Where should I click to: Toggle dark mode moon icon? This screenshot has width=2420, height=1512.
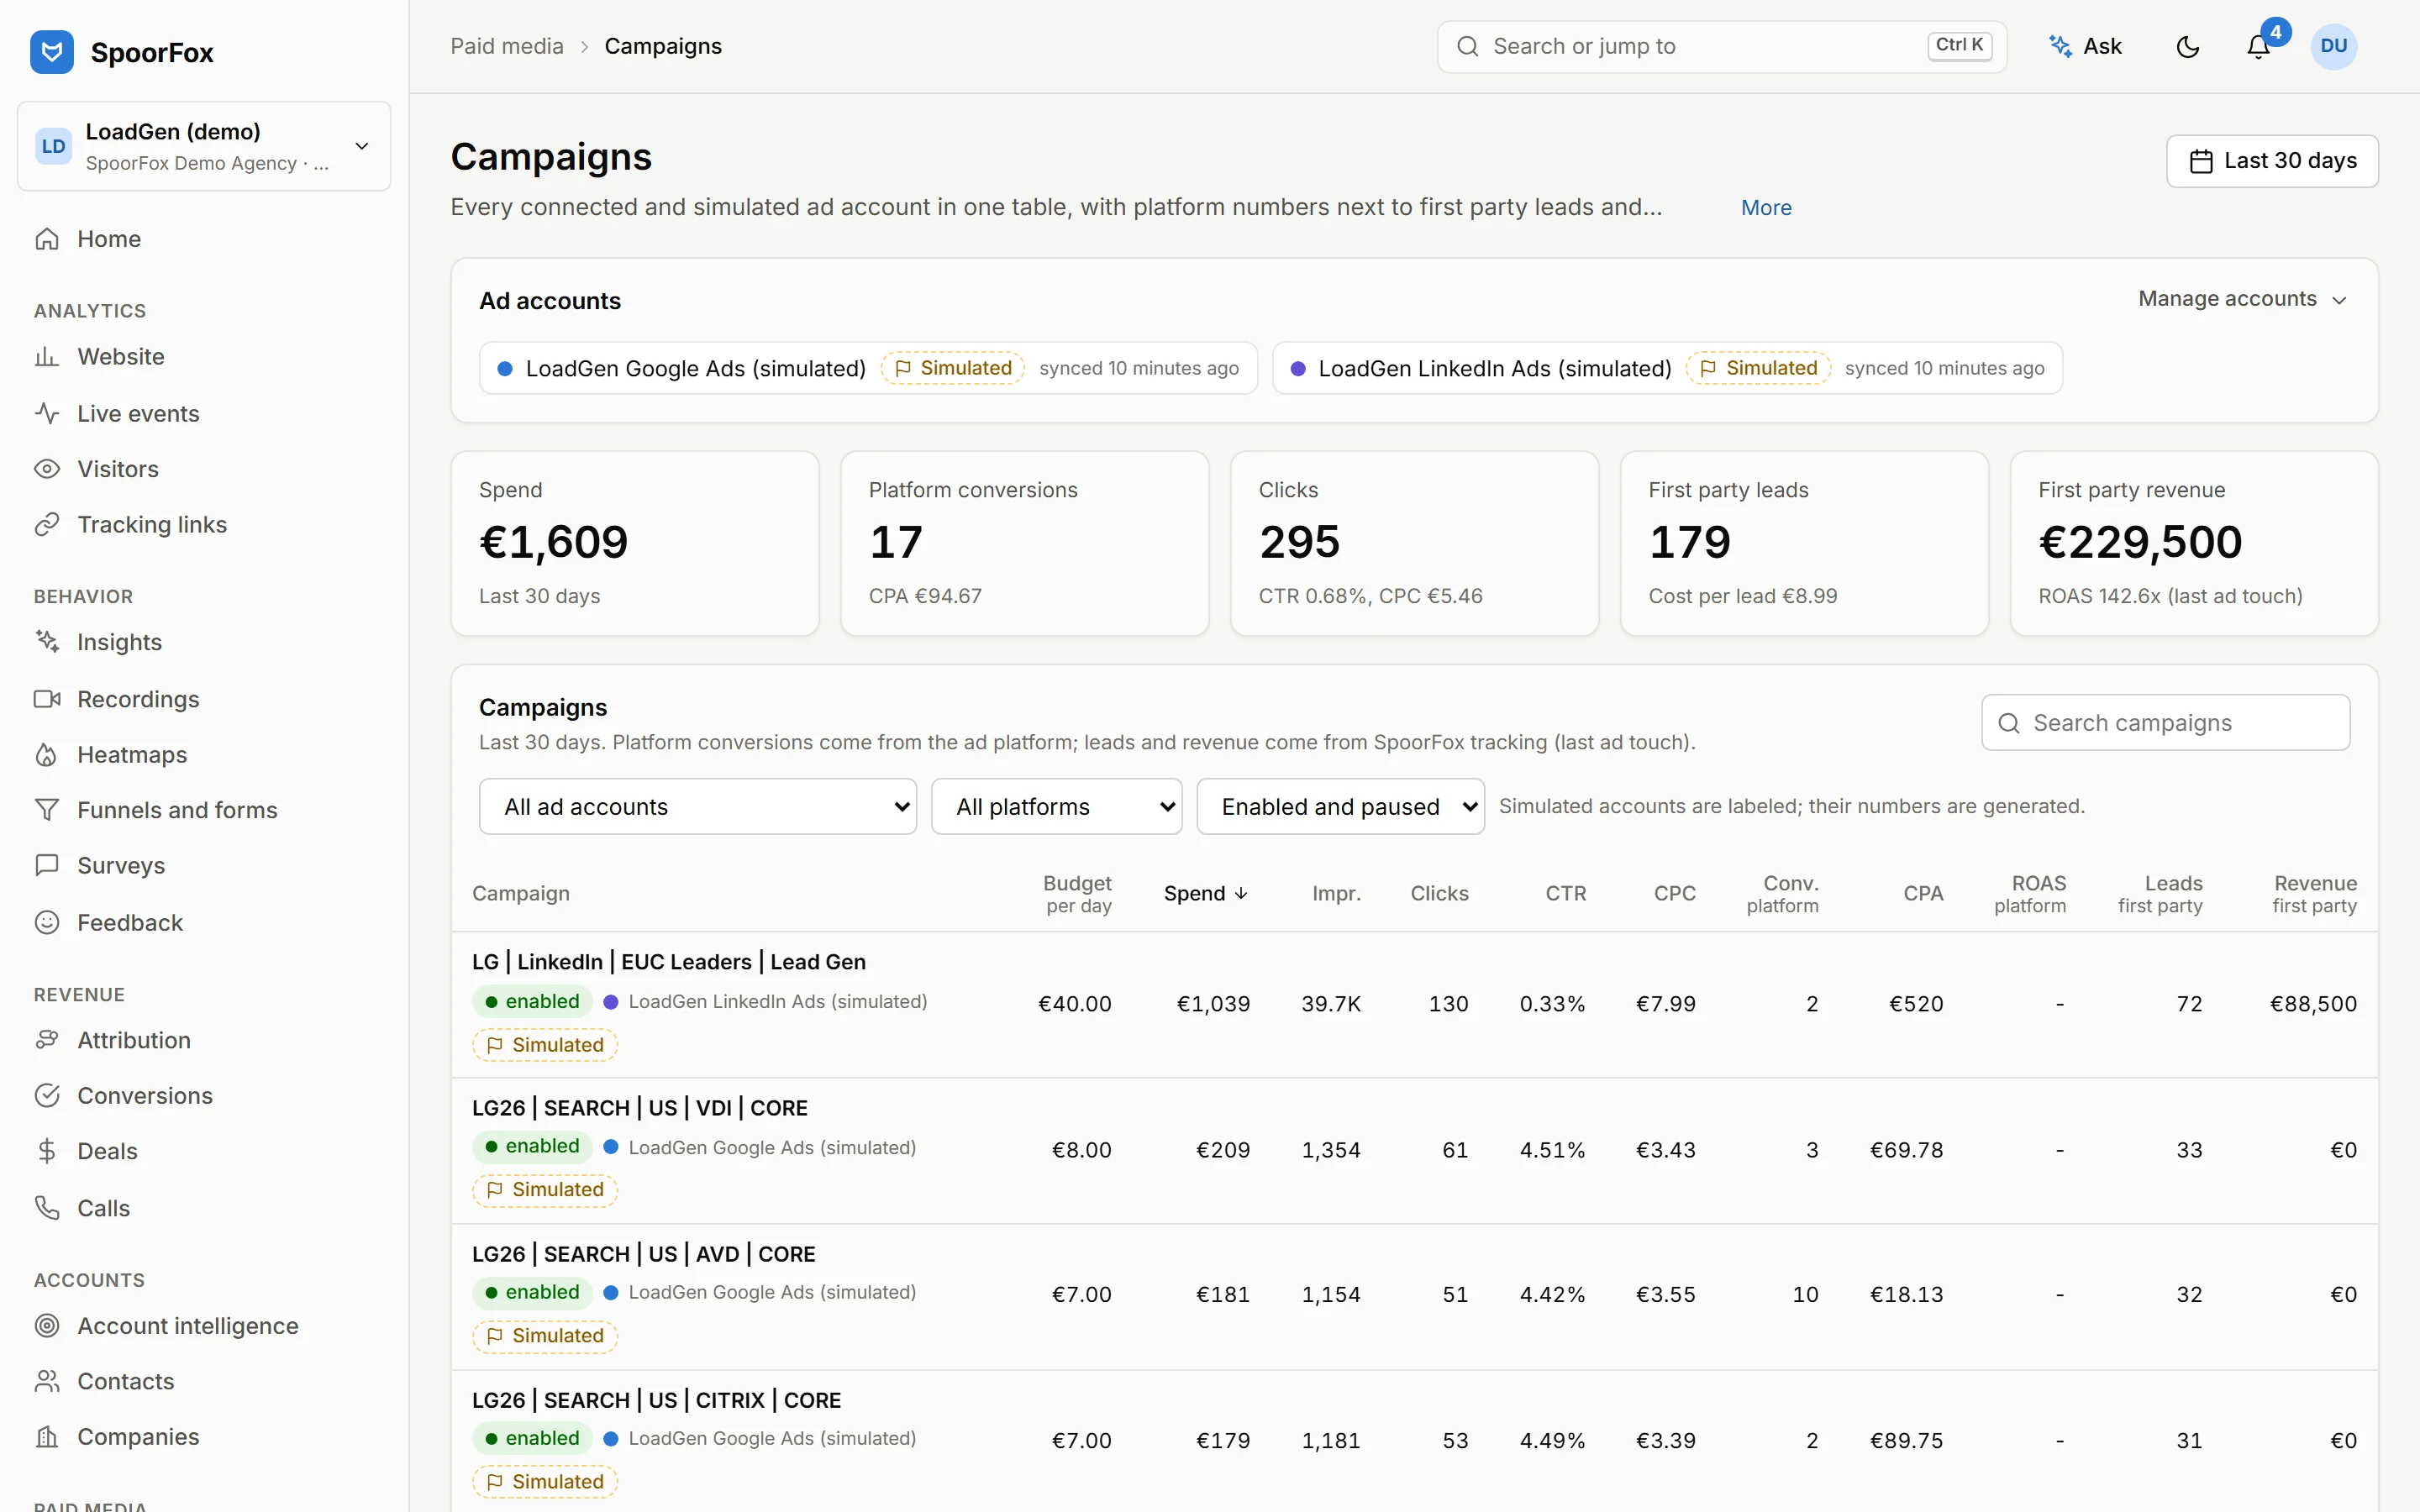click(x=2187, y=47)
